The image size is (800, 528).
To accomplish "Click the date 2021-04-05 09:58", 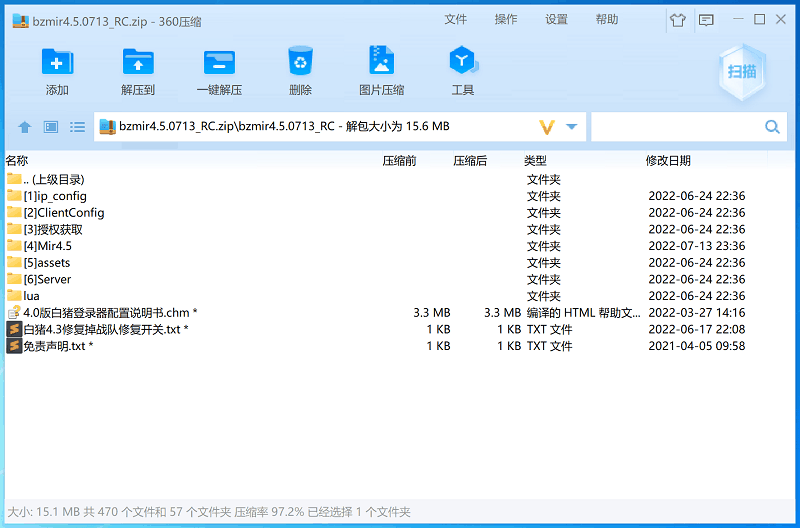I will pos(696,346).
